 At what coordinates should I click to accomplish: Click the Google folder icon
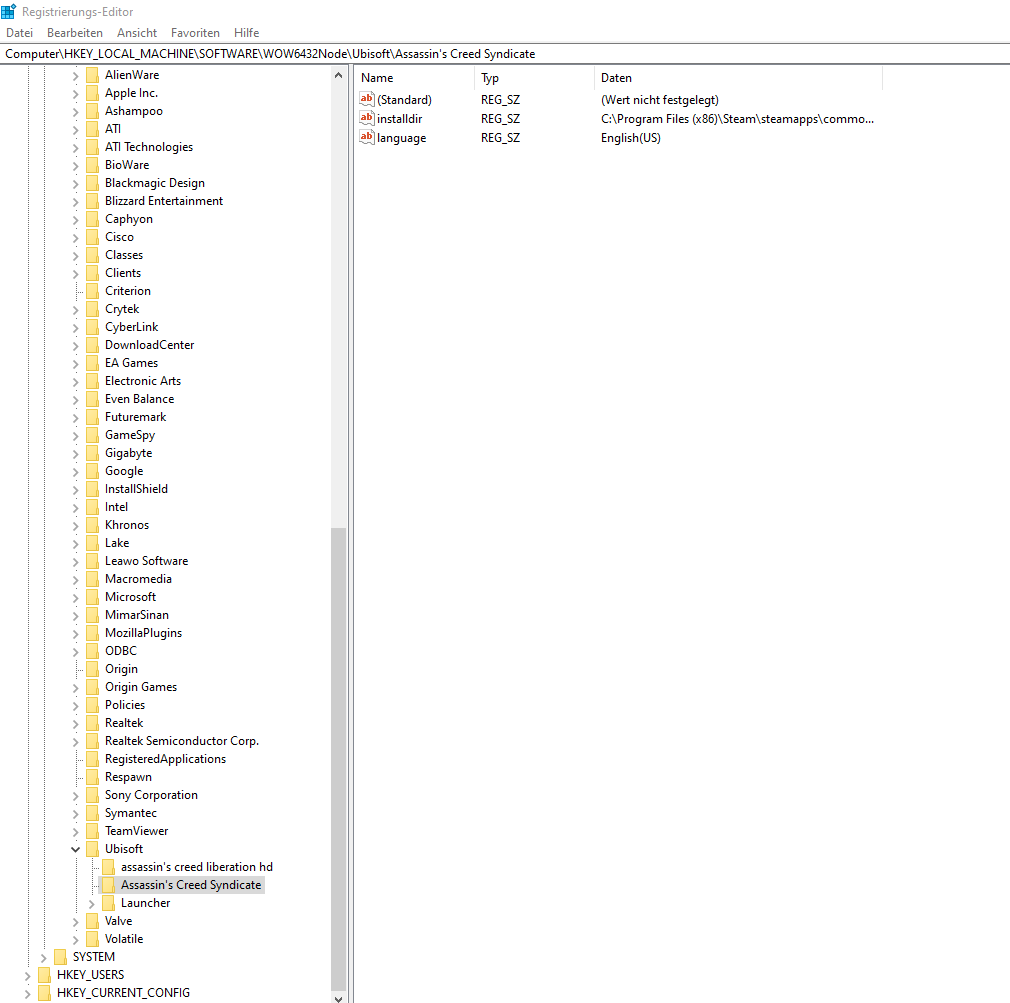[93, 471]
